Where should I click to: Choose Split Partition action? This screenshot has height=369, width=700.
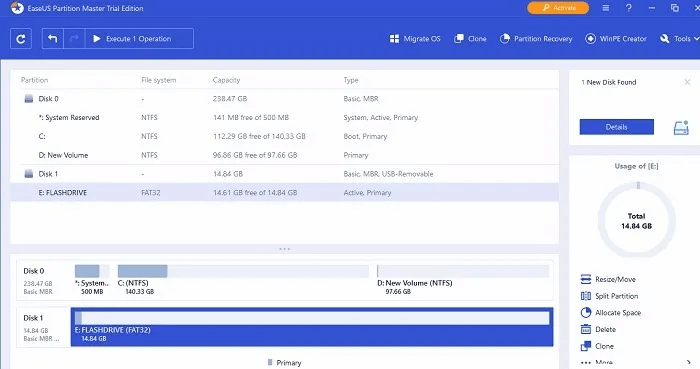point(609,296)
